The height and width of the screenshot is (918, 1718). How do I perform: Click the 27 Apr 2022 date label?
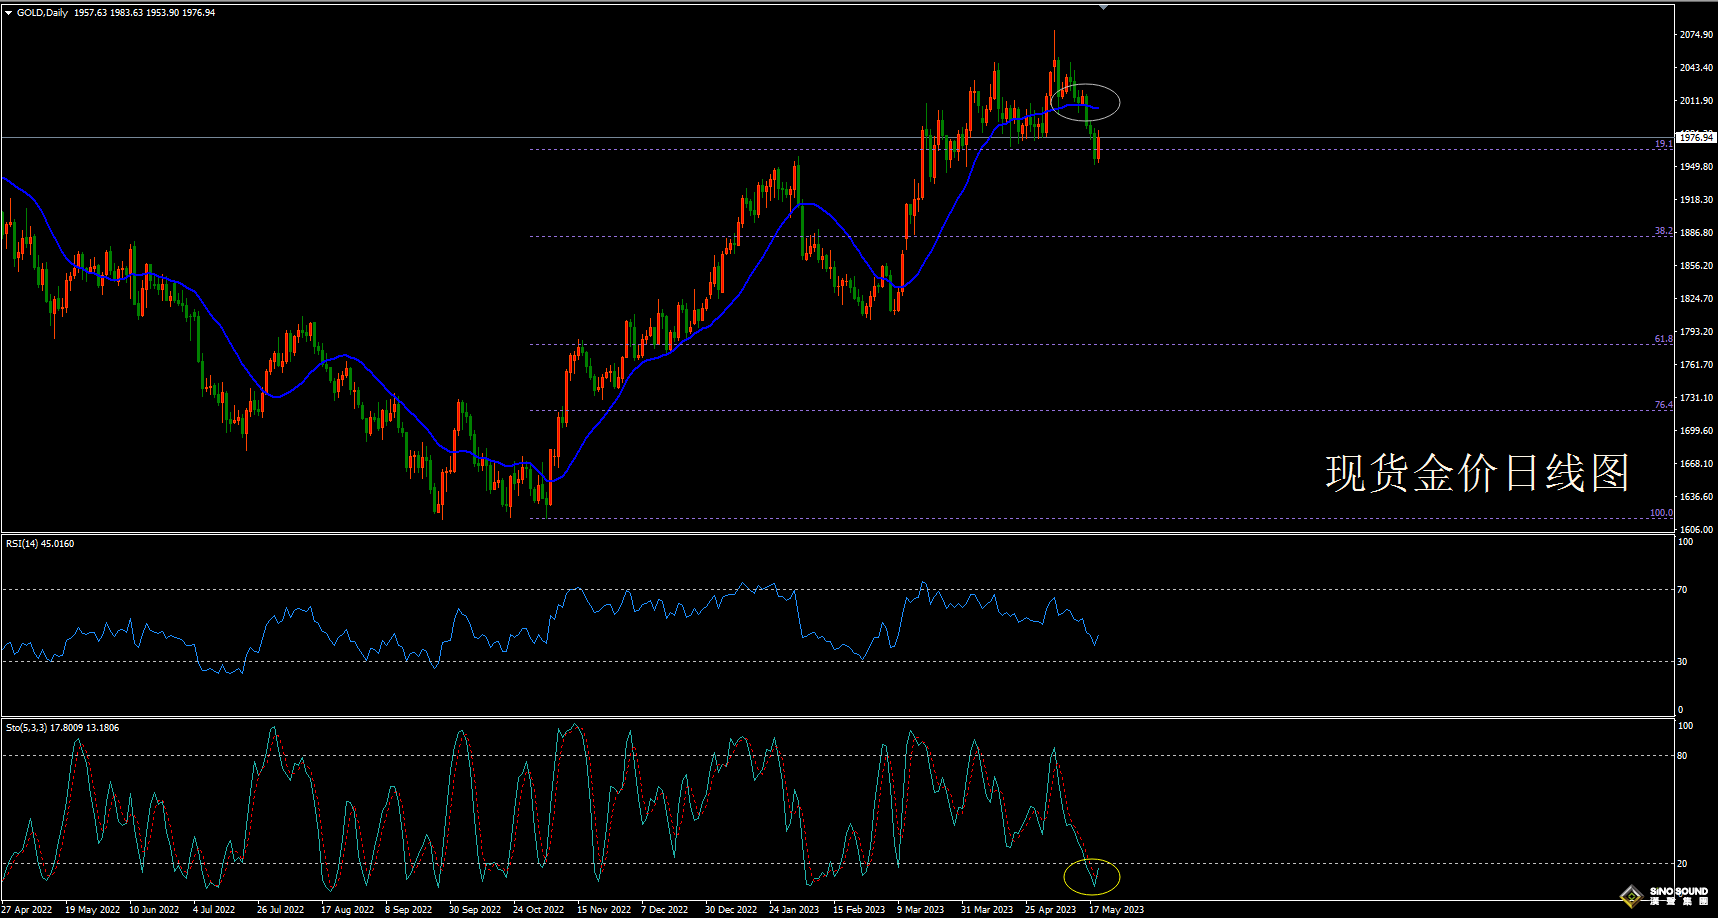coord(27,910)
